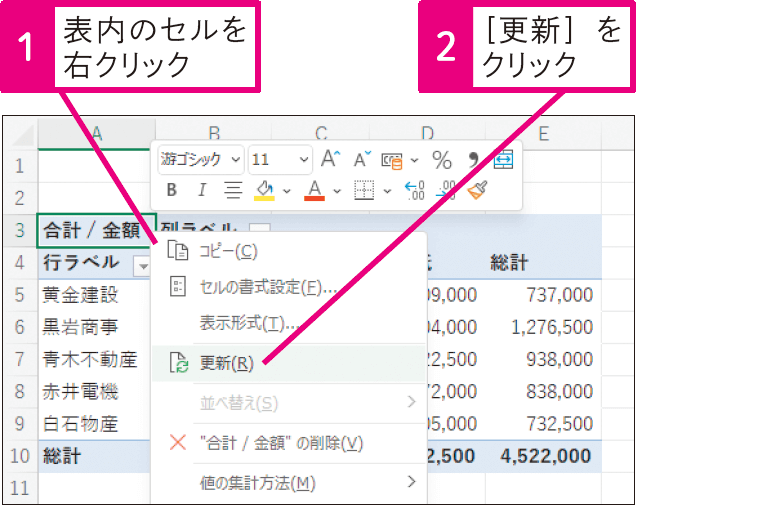Select the 赤井電機 row label
The image size is (783, 505).
coord(80,391)
